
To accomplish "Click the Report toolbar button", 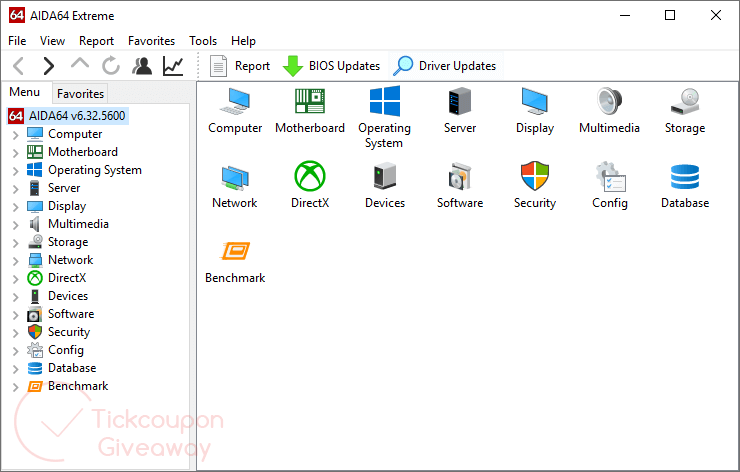I will pos(240,66).
